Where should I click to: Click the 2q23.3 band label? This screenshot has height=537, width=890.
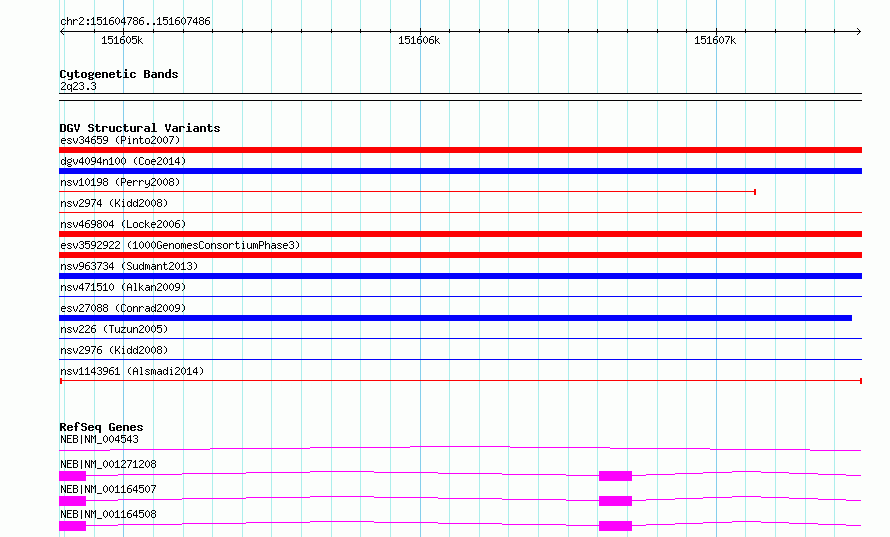[x=78, y=86]
